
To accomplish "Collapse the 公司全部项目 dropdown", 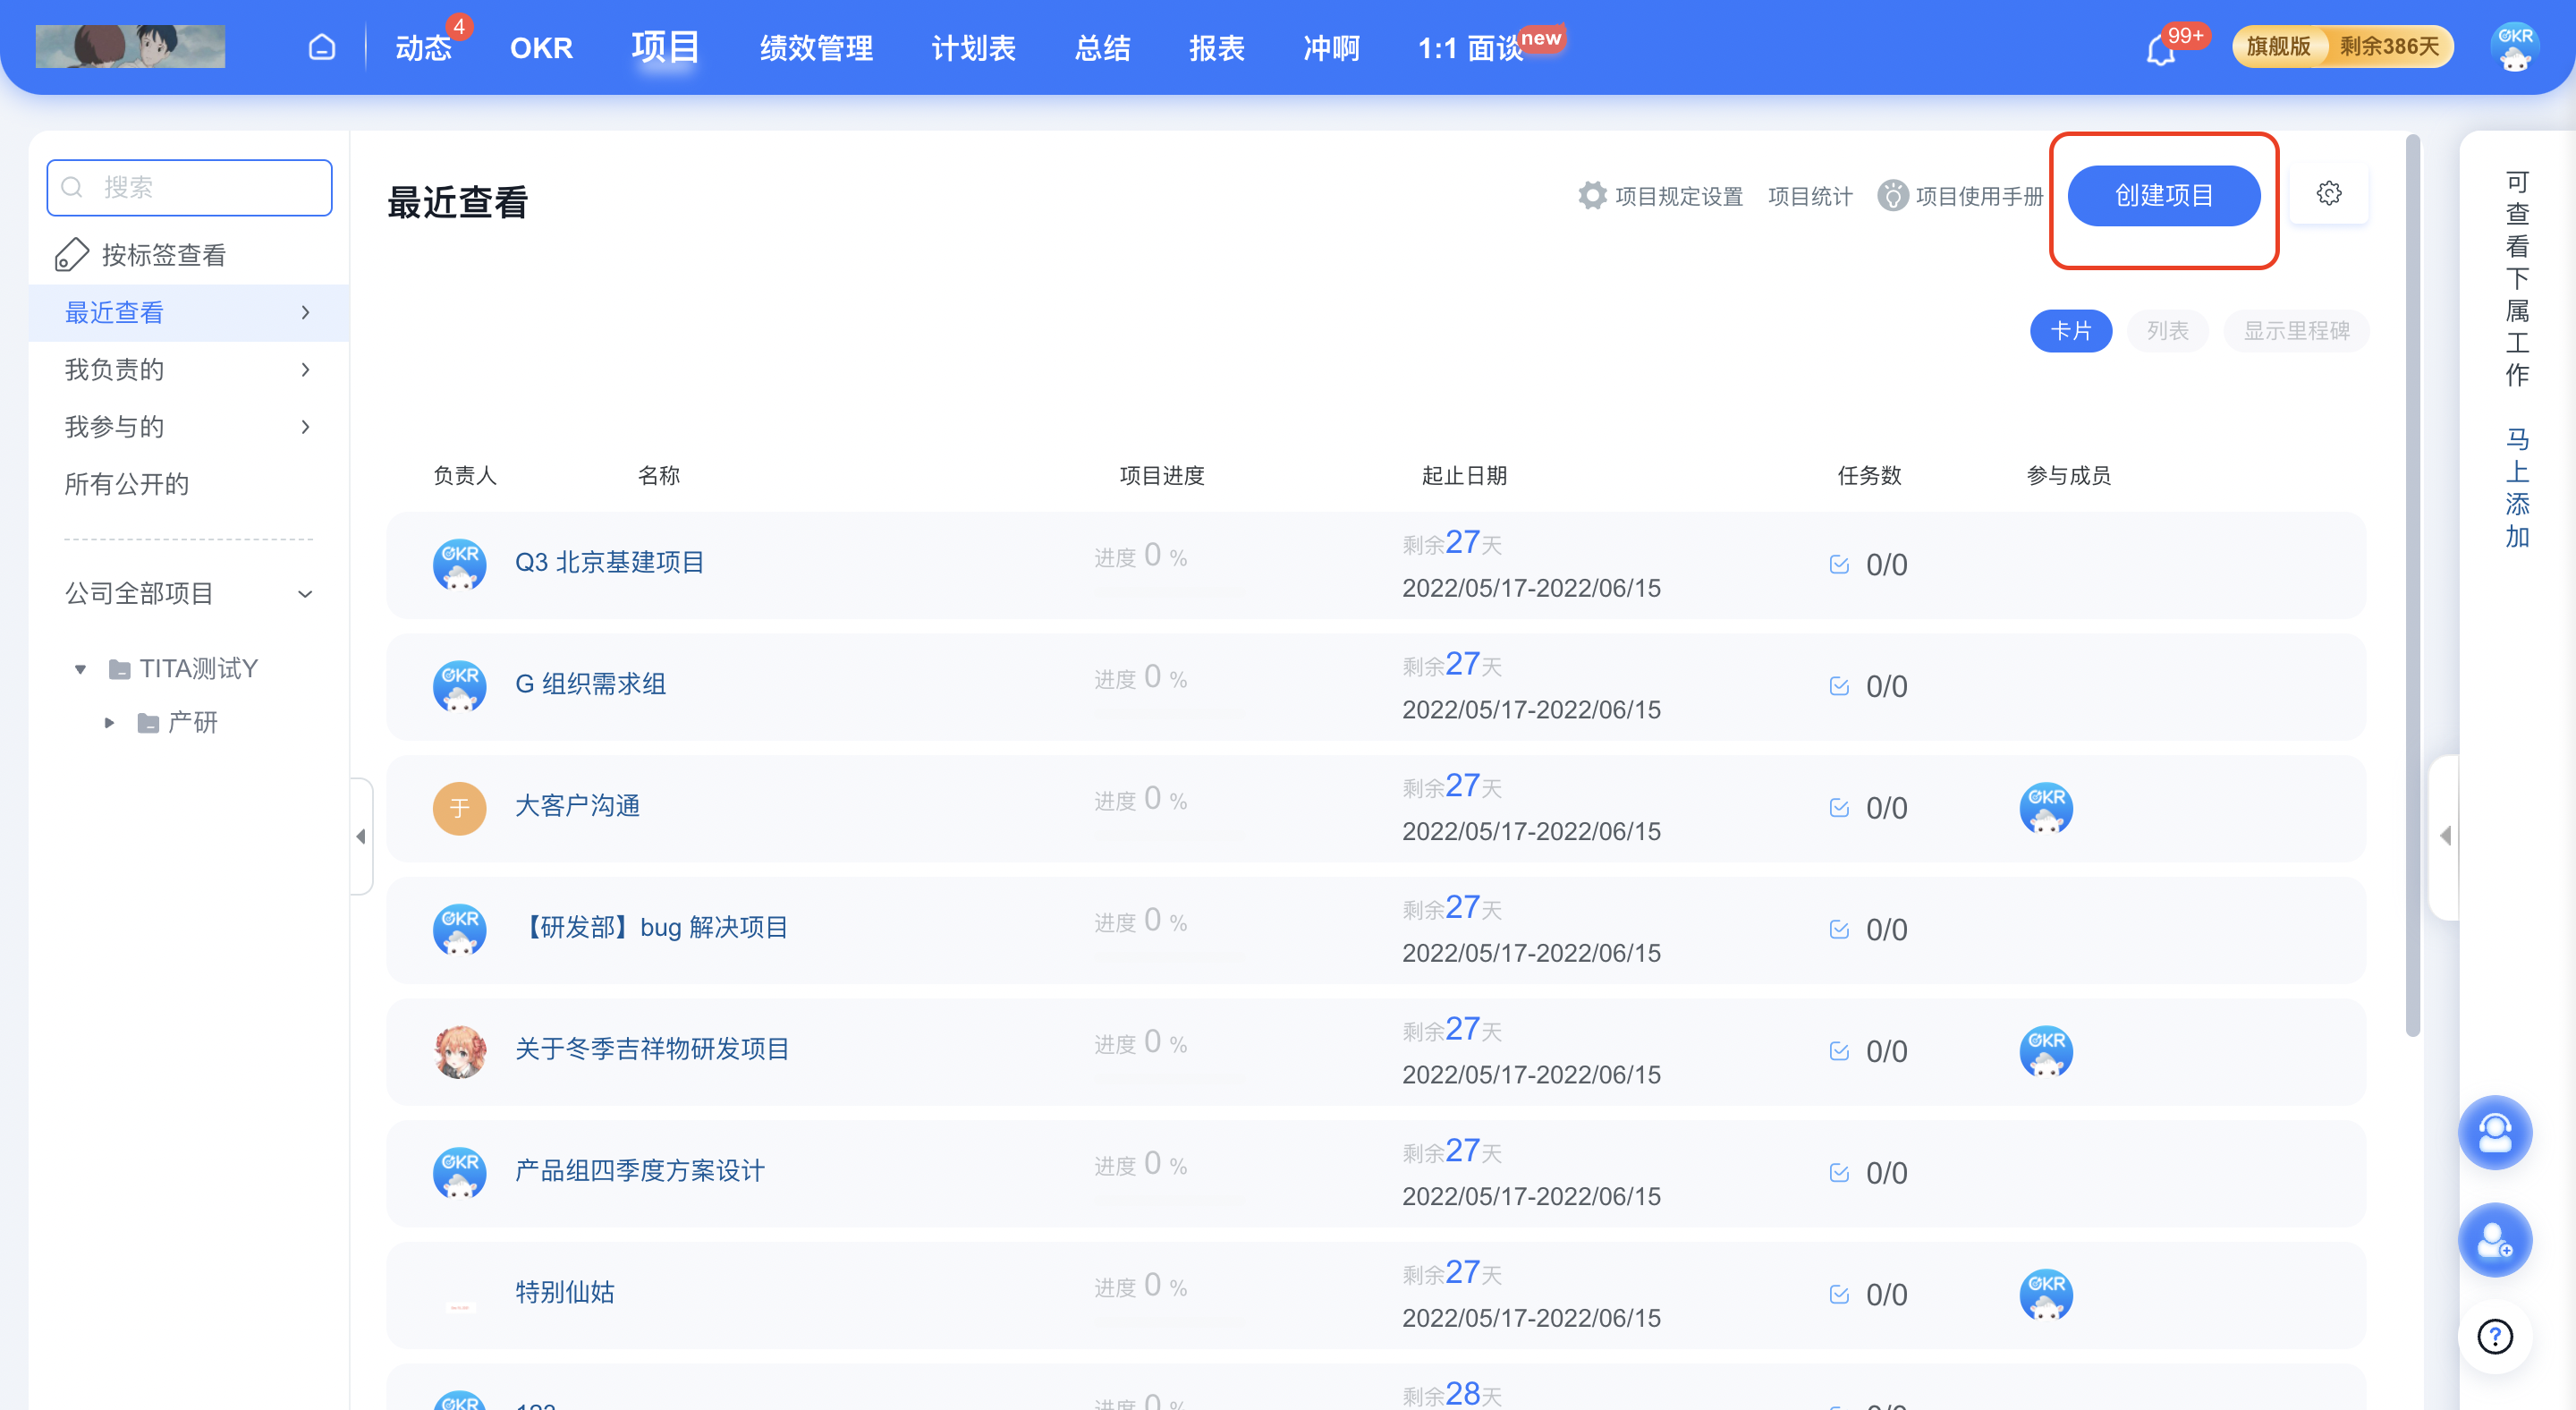I will click(305, 594).
